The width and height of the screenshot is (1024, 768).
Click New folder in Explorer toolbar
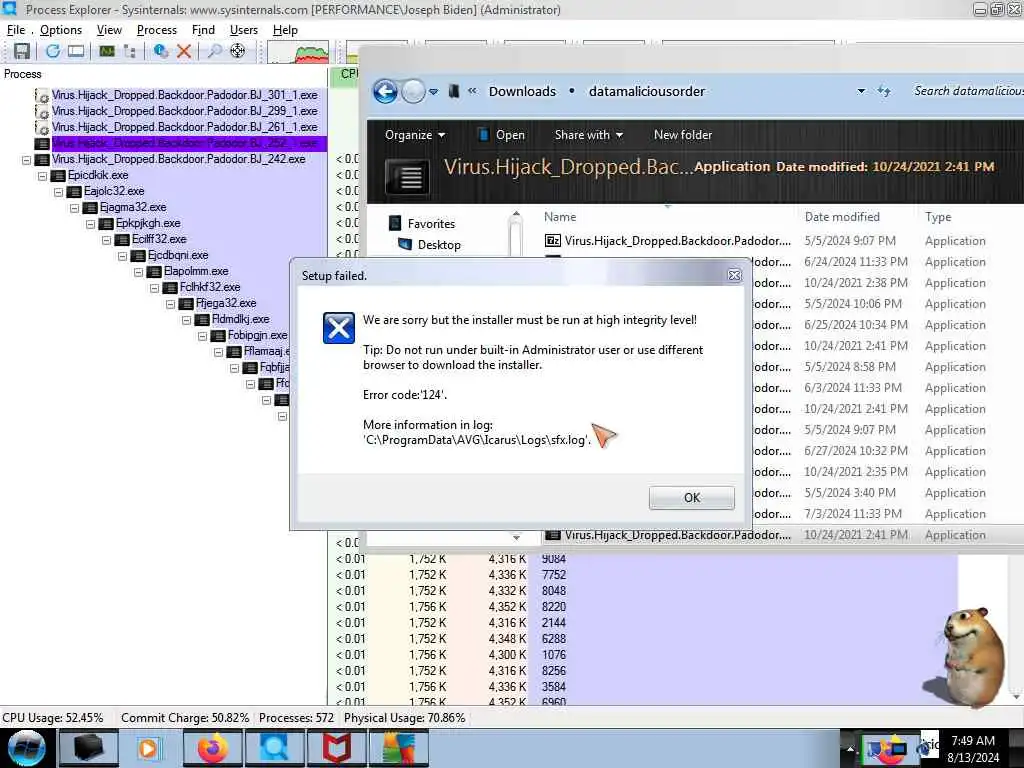click(682, 135)
